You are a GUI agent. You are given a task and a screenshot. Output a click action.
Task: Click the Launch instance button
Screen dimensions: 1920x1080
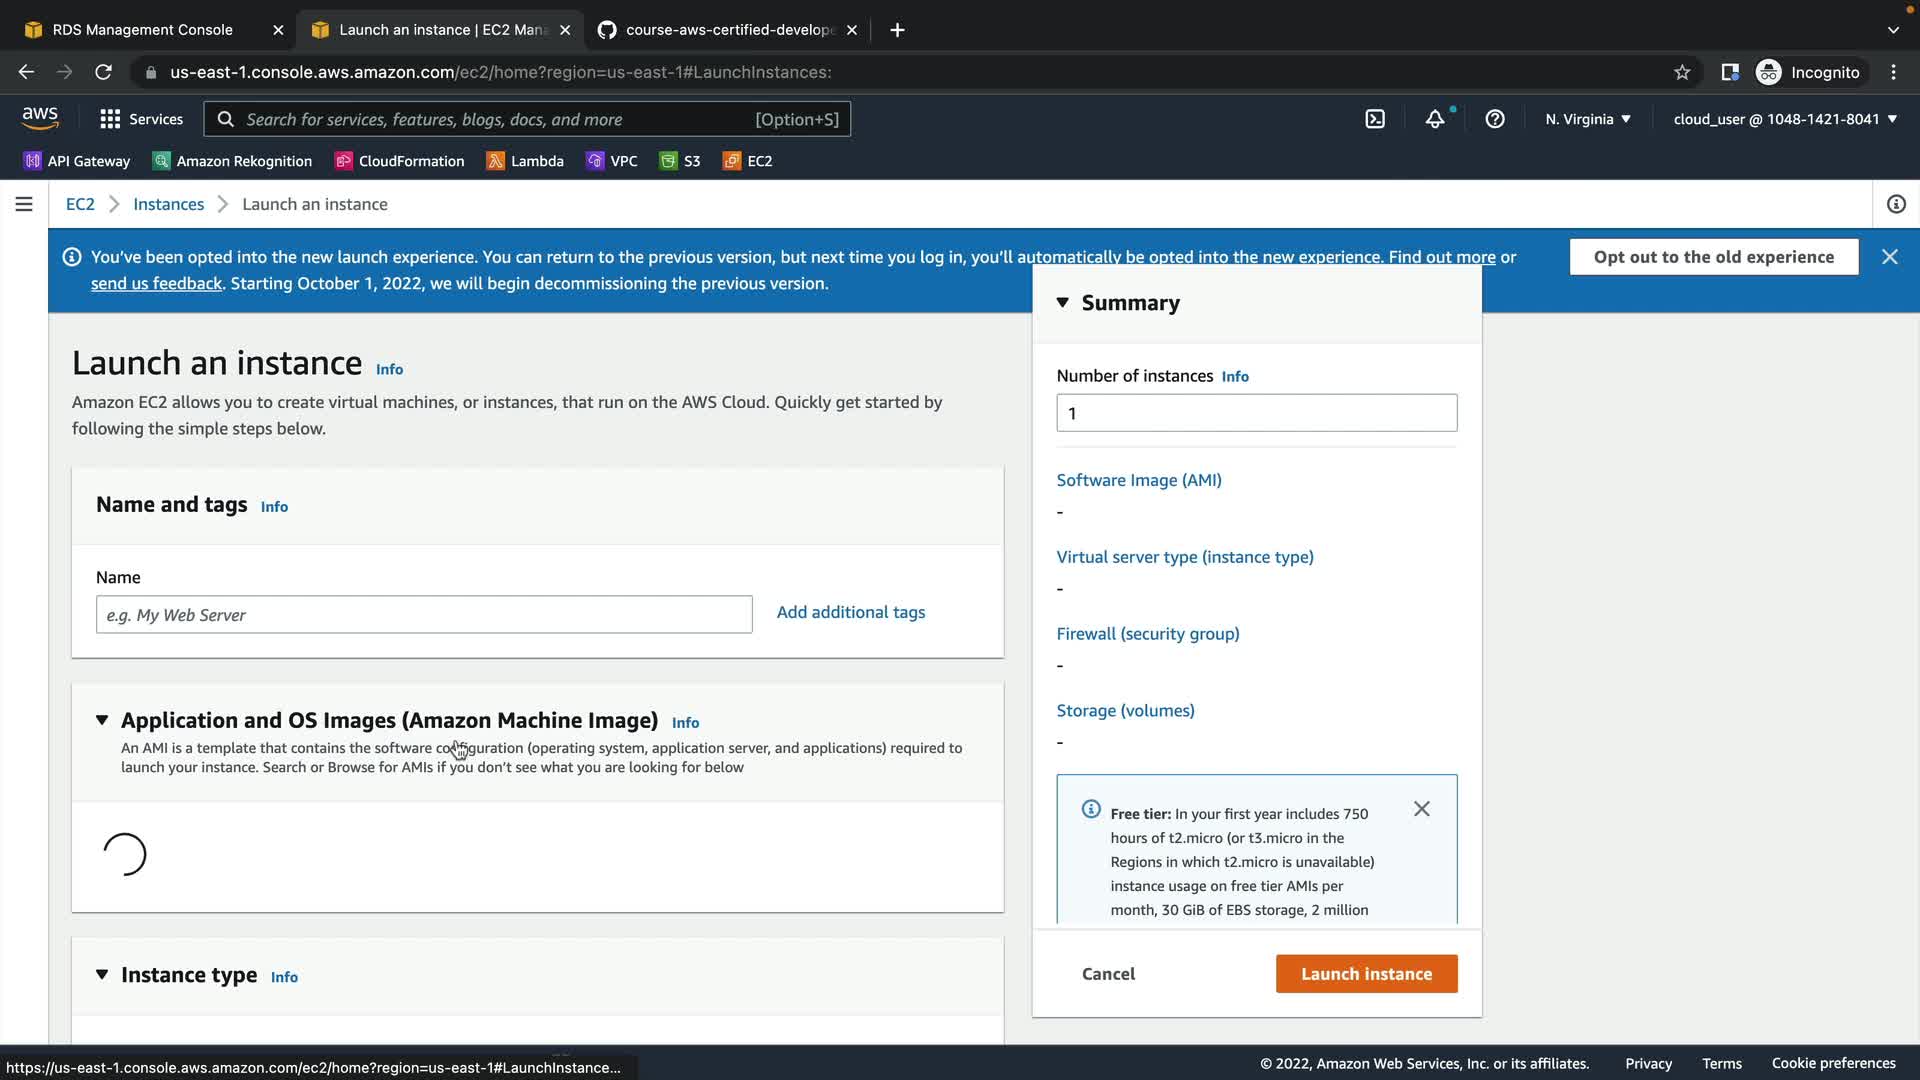1366,974
